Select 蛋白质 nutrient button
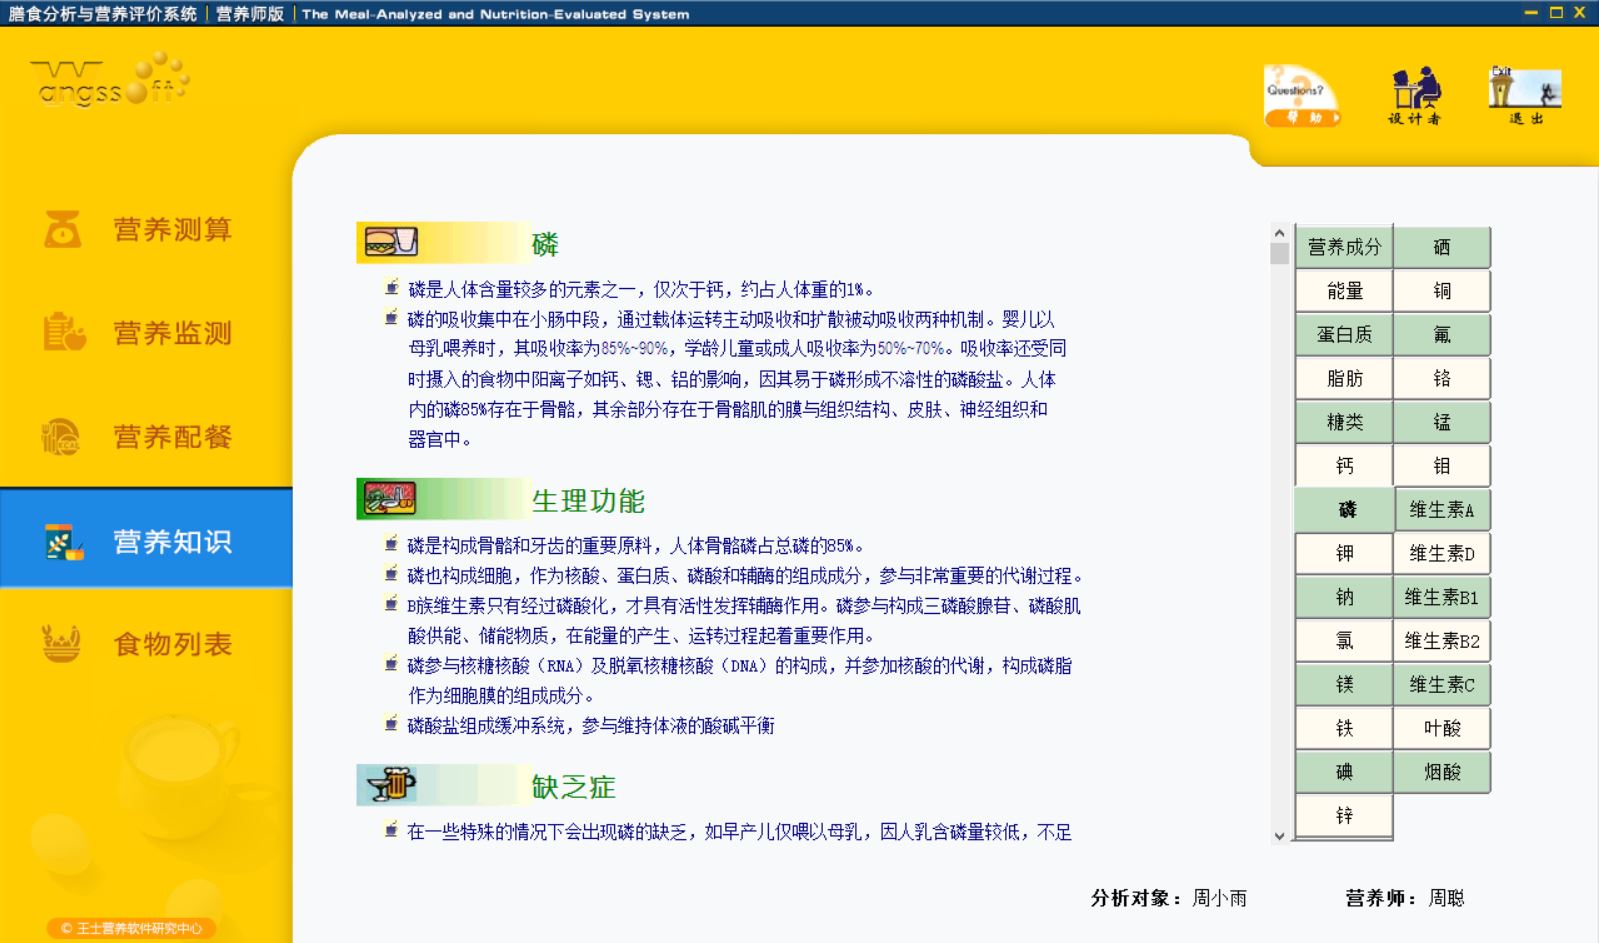This screenshot has height=943, width=1599. pos(1344,335)
